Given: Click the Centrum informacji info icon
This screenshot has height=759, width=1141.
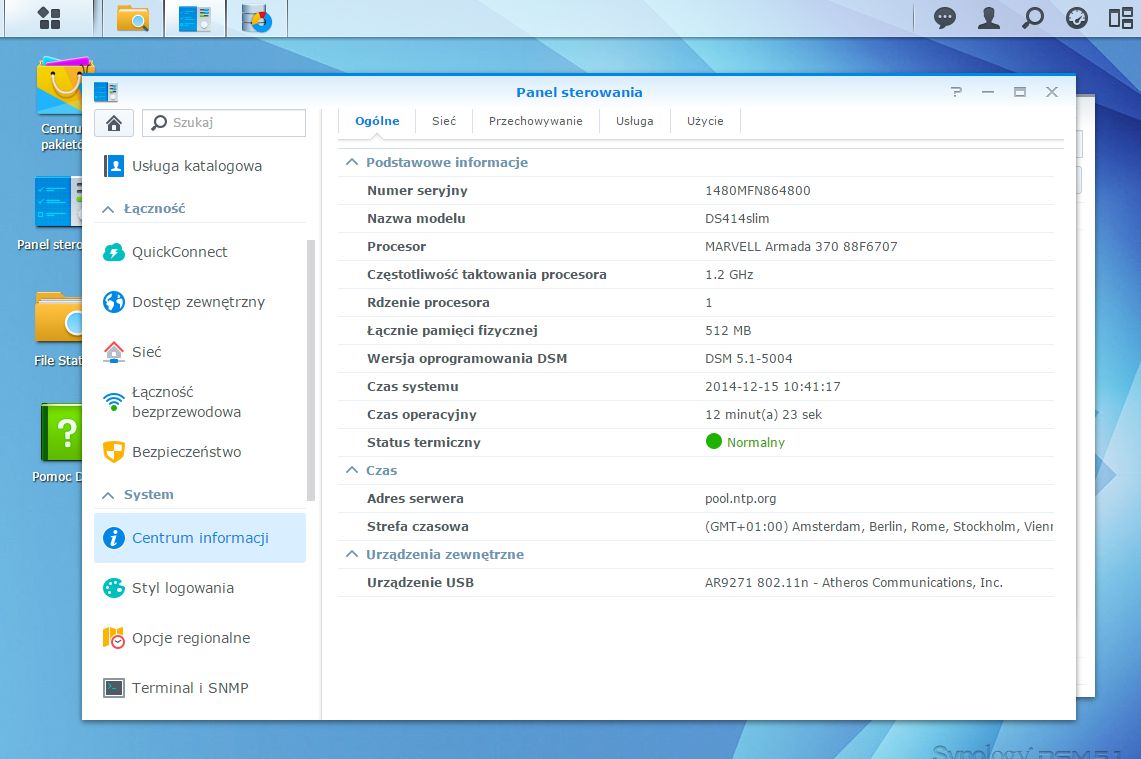Looking at the screenshot, I should 114,538.
